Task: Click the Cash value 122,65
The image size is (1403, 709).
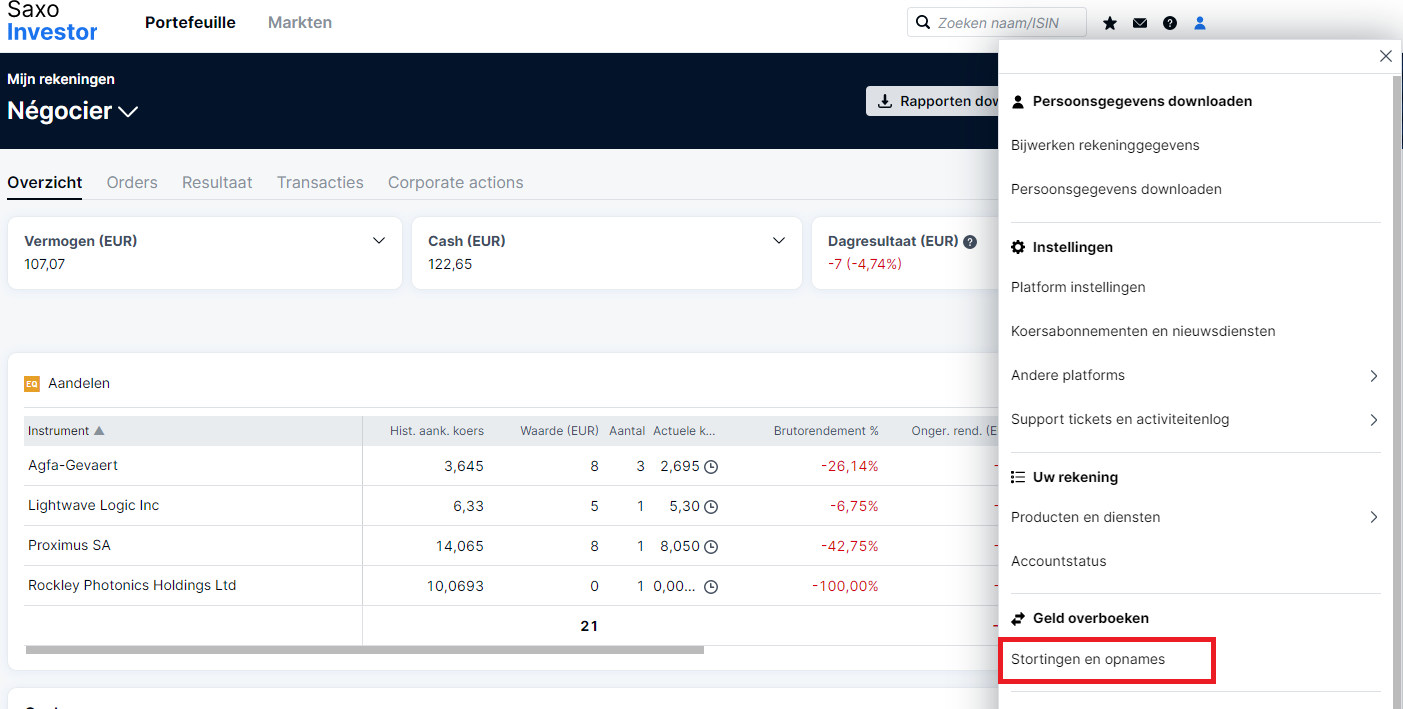Action: coord(450,264)
